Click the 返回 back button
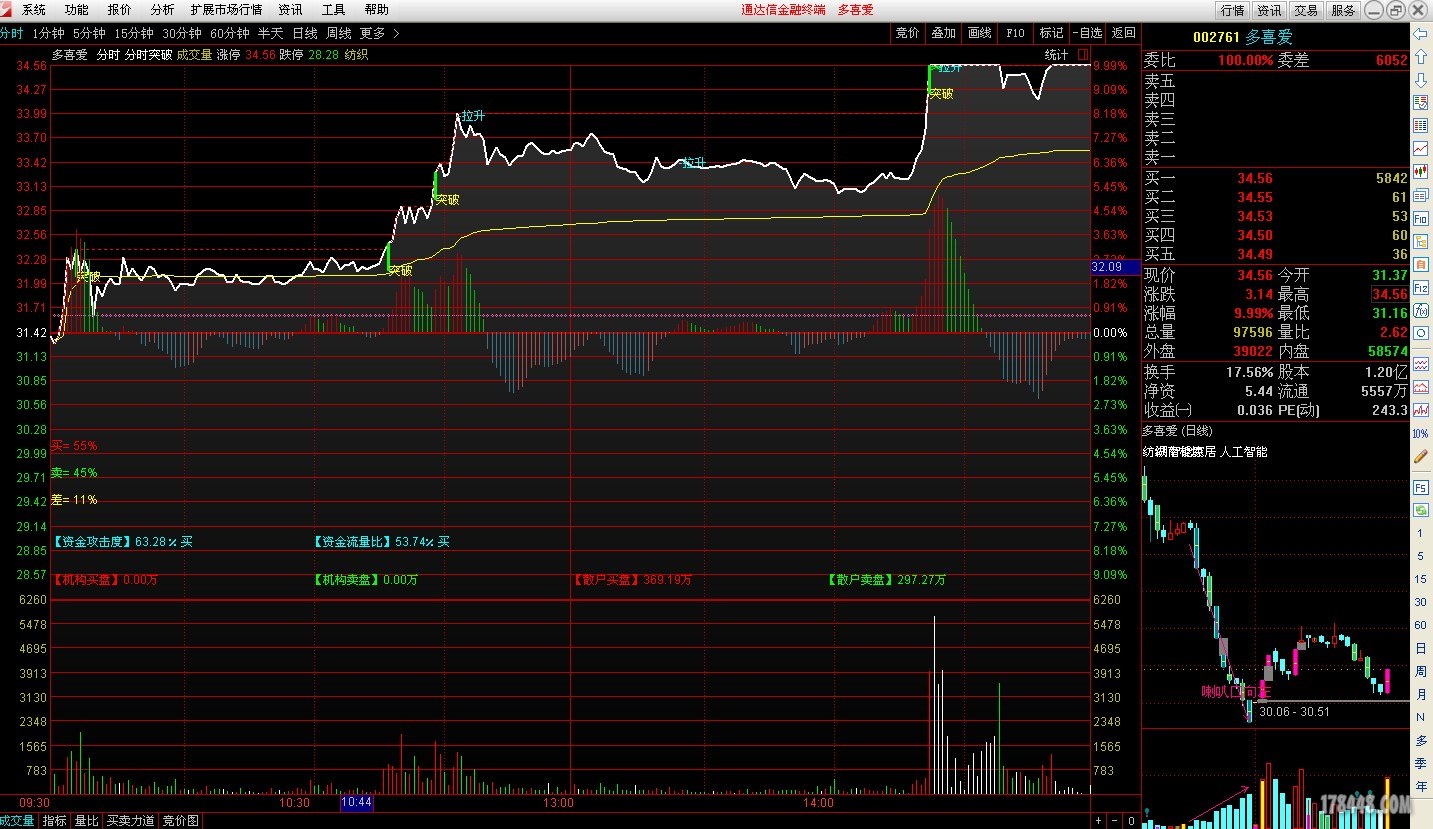 point(1124,33)
